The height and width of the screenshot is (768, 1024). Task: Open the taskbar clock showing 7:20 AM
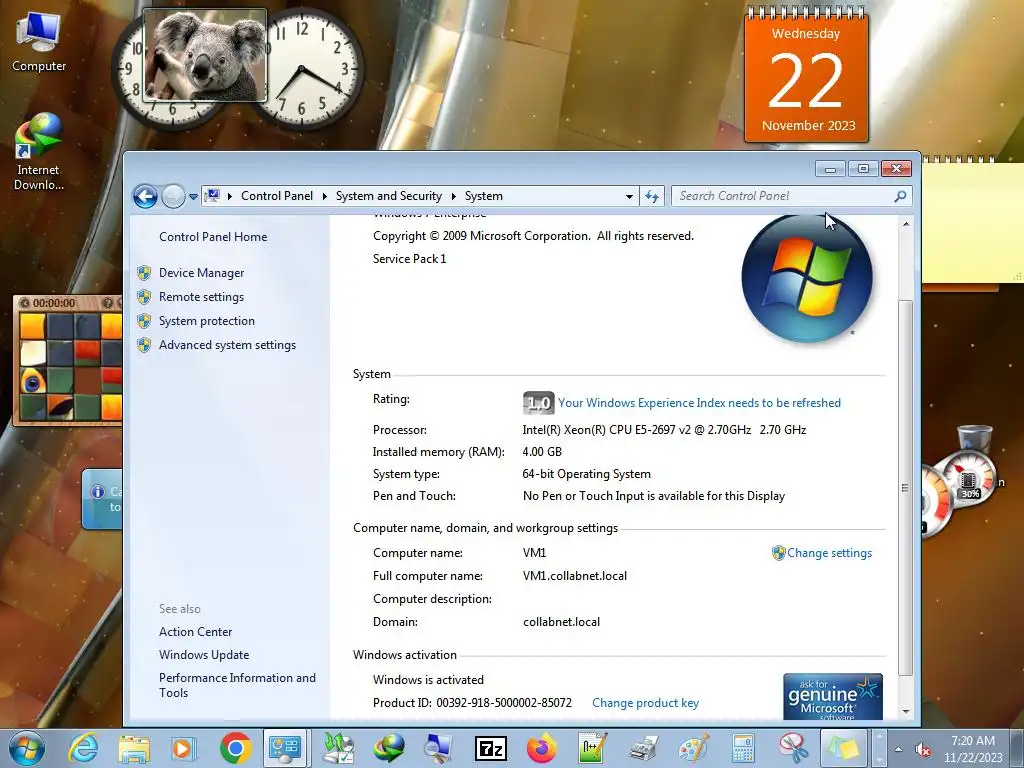(x=973, y=749)
